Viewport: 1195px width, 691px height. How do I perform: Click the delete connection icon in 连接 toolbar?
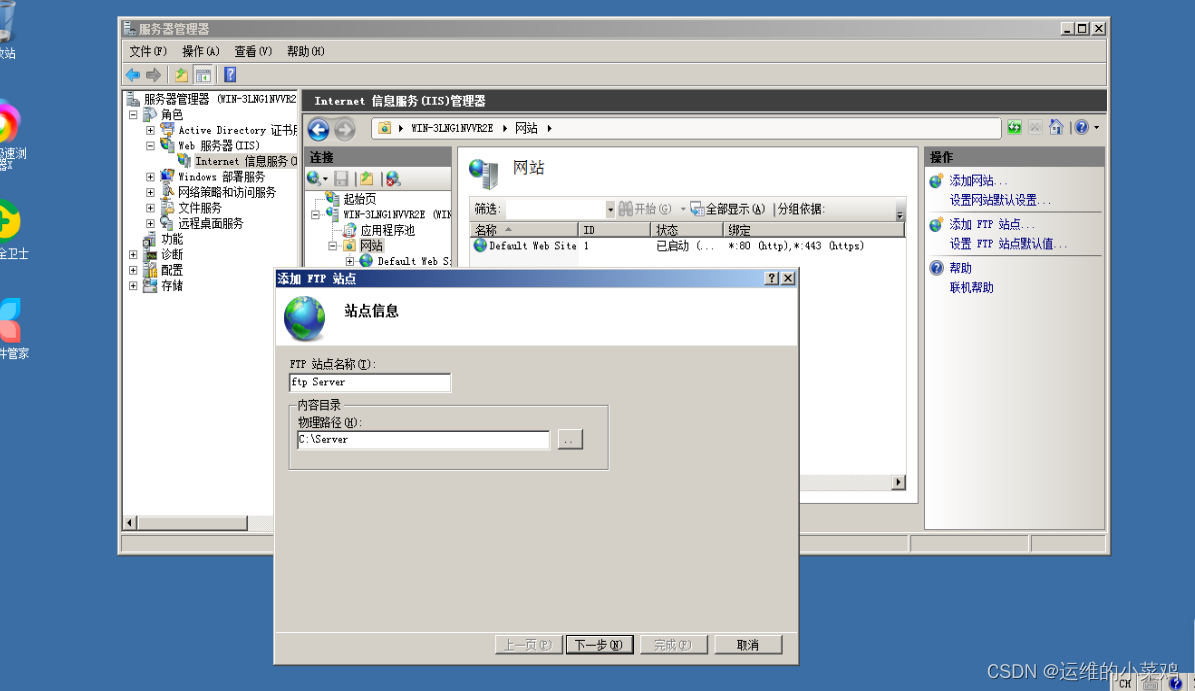click(x=392, y=178)
